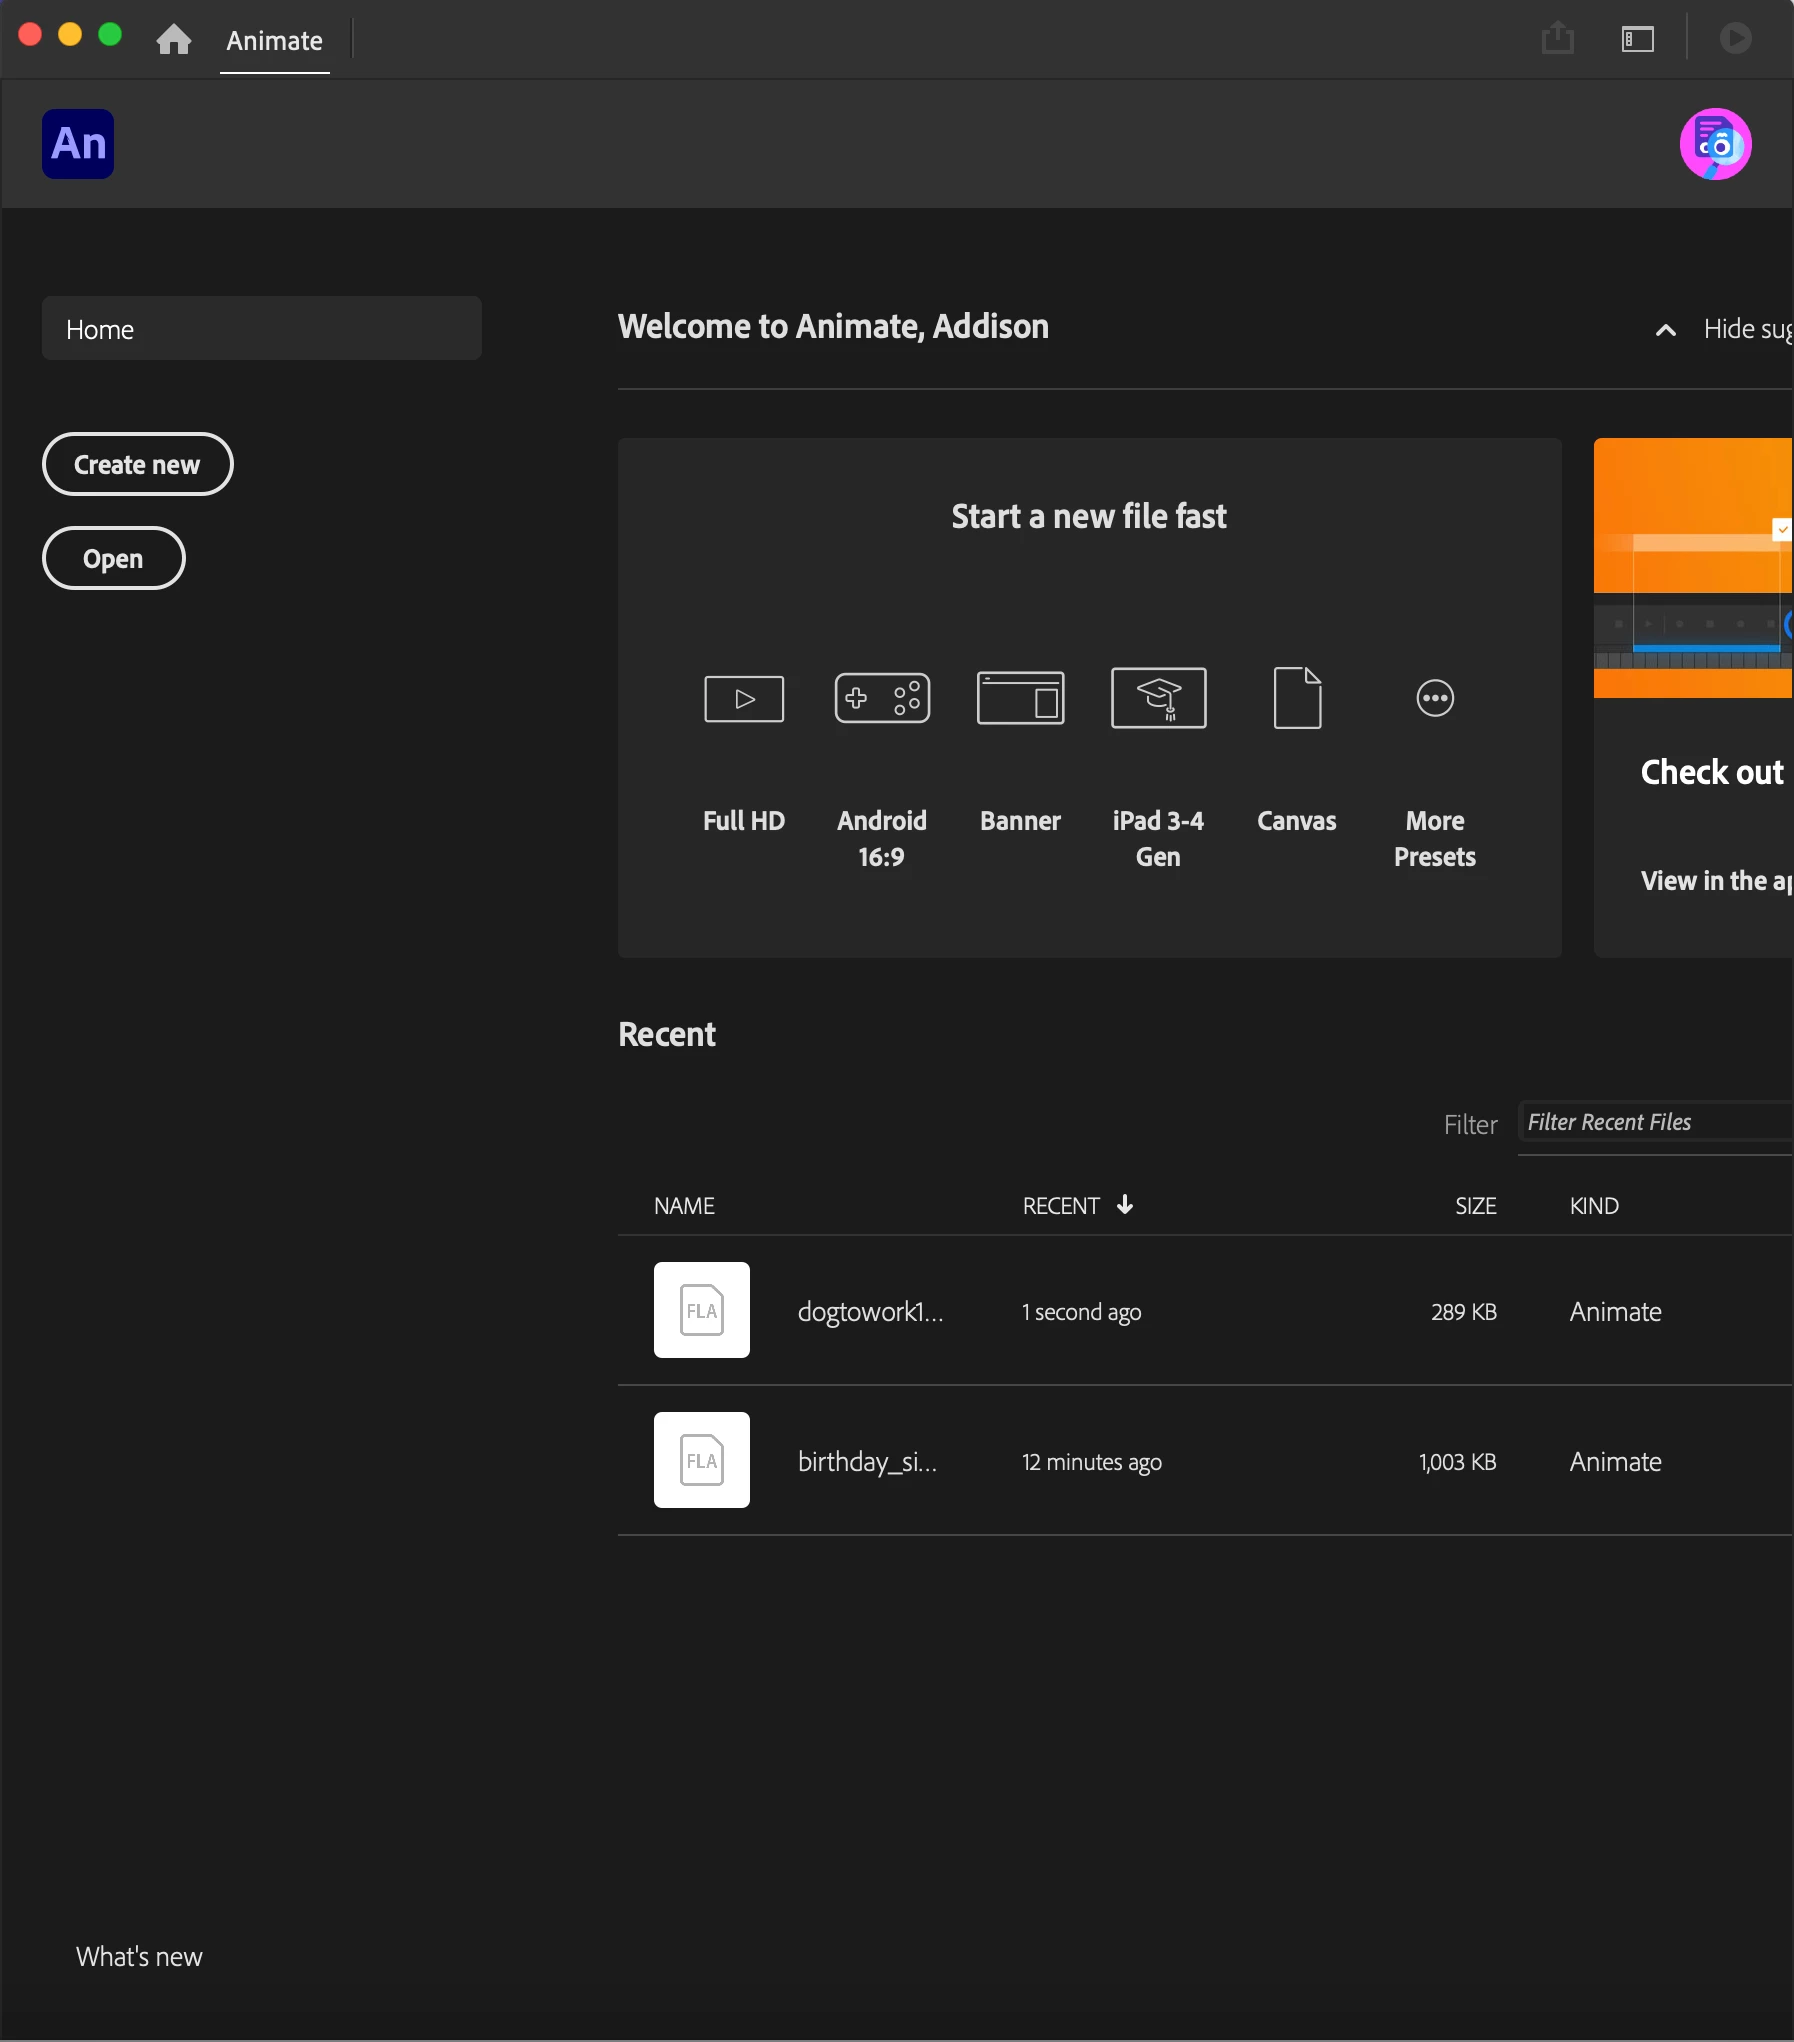This screenshot has height=2042, width=1794.
Task: Click the Home house icon
Action: coord(174,40)
